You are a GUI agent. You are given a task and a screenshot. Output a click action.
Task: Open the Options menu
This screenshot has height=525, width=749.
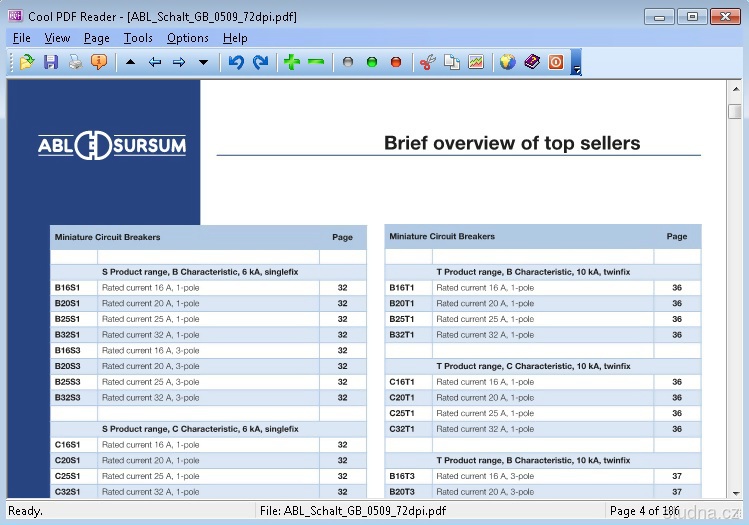pyautogui.click(x=188, y=38)
